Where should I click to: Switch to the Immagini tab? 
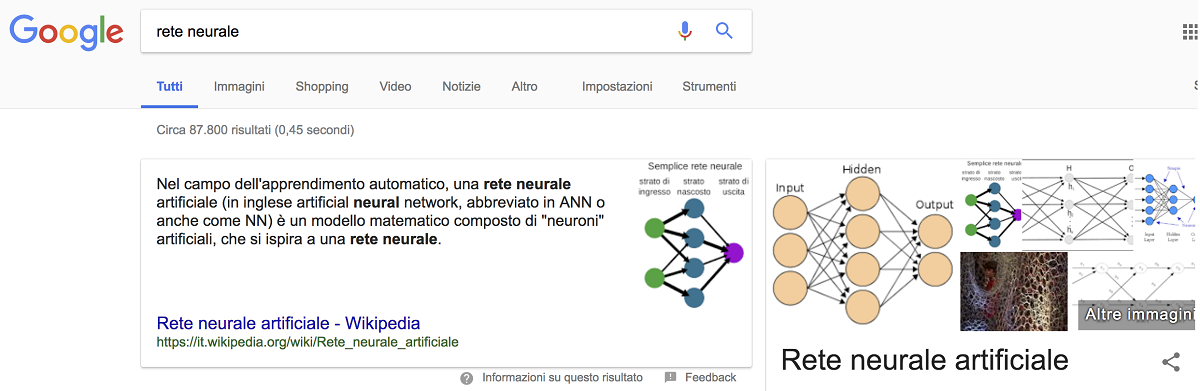pyautogui.click(x=239, y=87)
